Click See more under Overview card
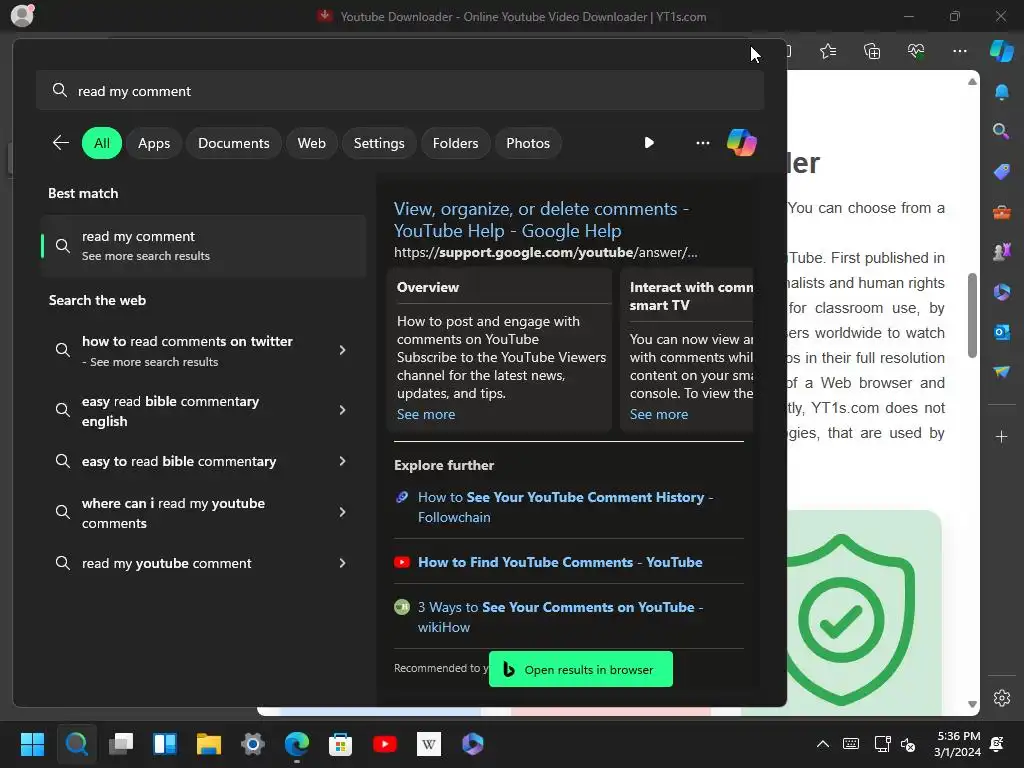Screen dimensions: 1024x768 [x=426, y=414]
